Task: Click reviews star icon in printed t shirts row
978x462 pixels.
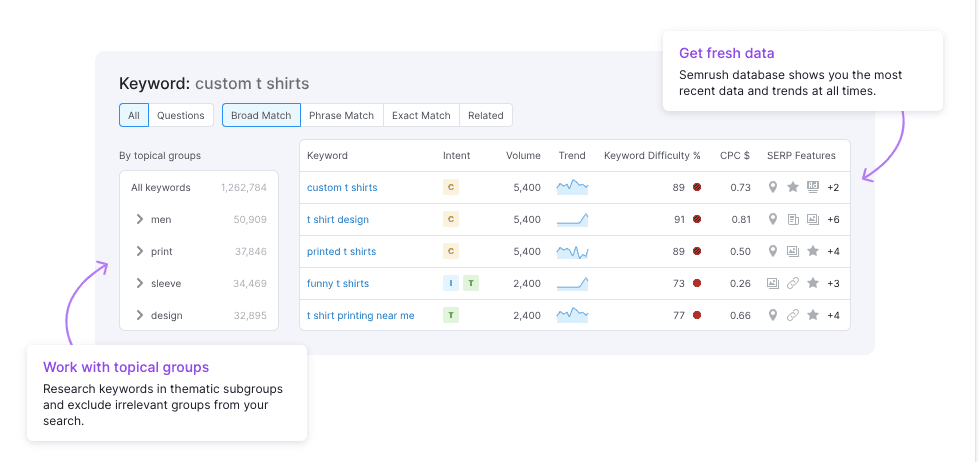Action: (813, 251)
